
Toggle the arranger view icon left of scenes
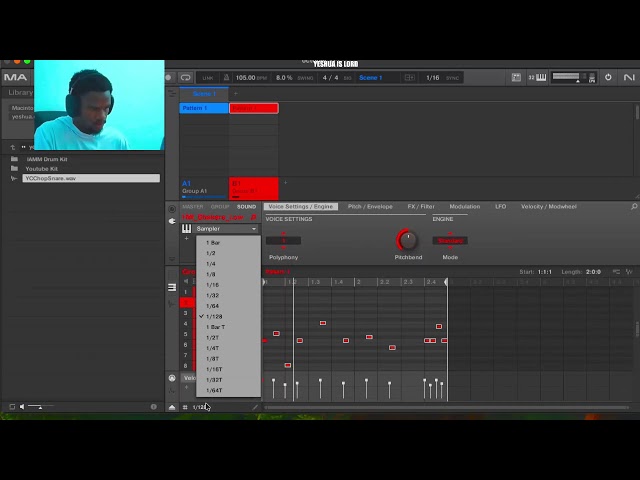[172, 94]
